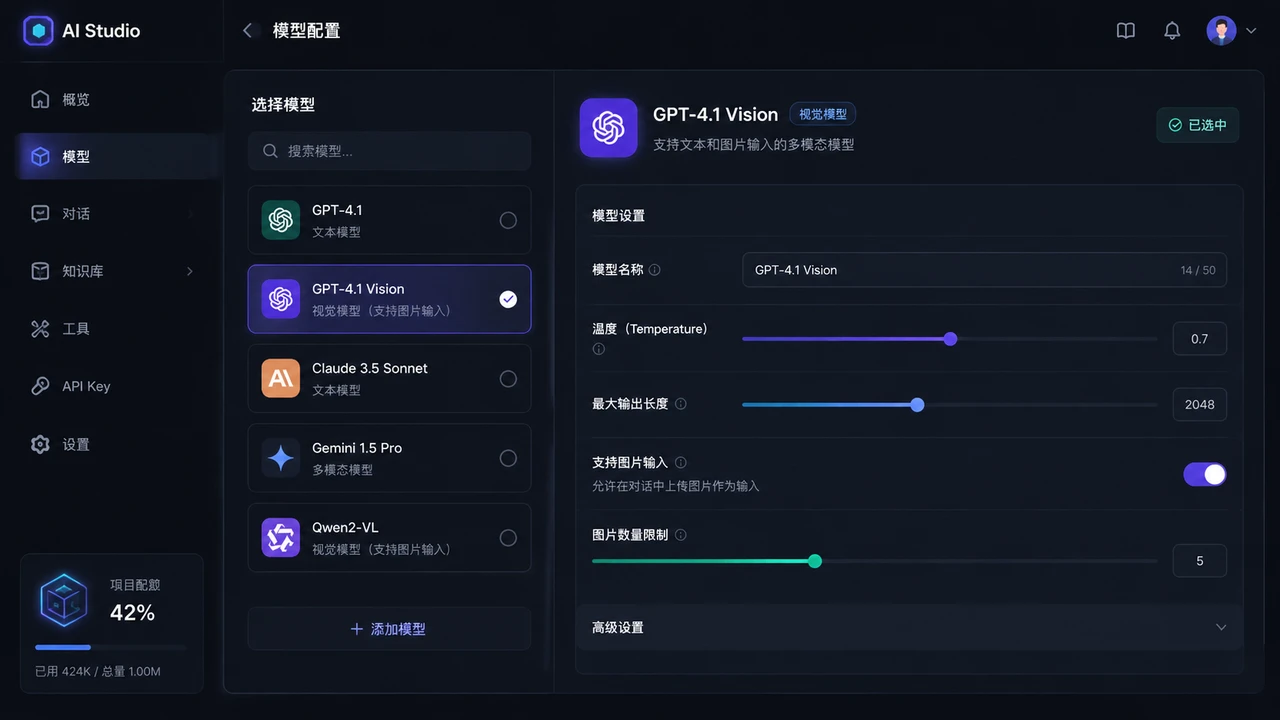Click the 图片数量限制 info icon

[681, 535]
